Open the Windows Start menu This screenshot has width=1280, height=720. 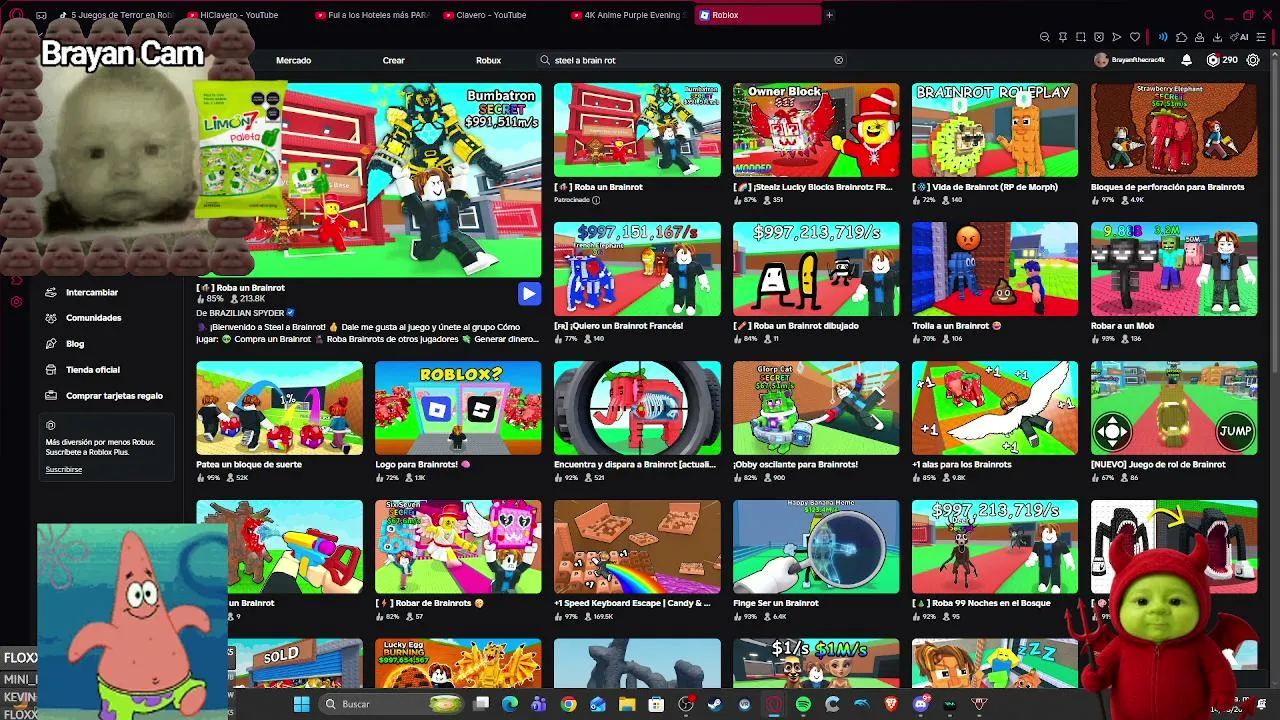[x=301, y=704]
